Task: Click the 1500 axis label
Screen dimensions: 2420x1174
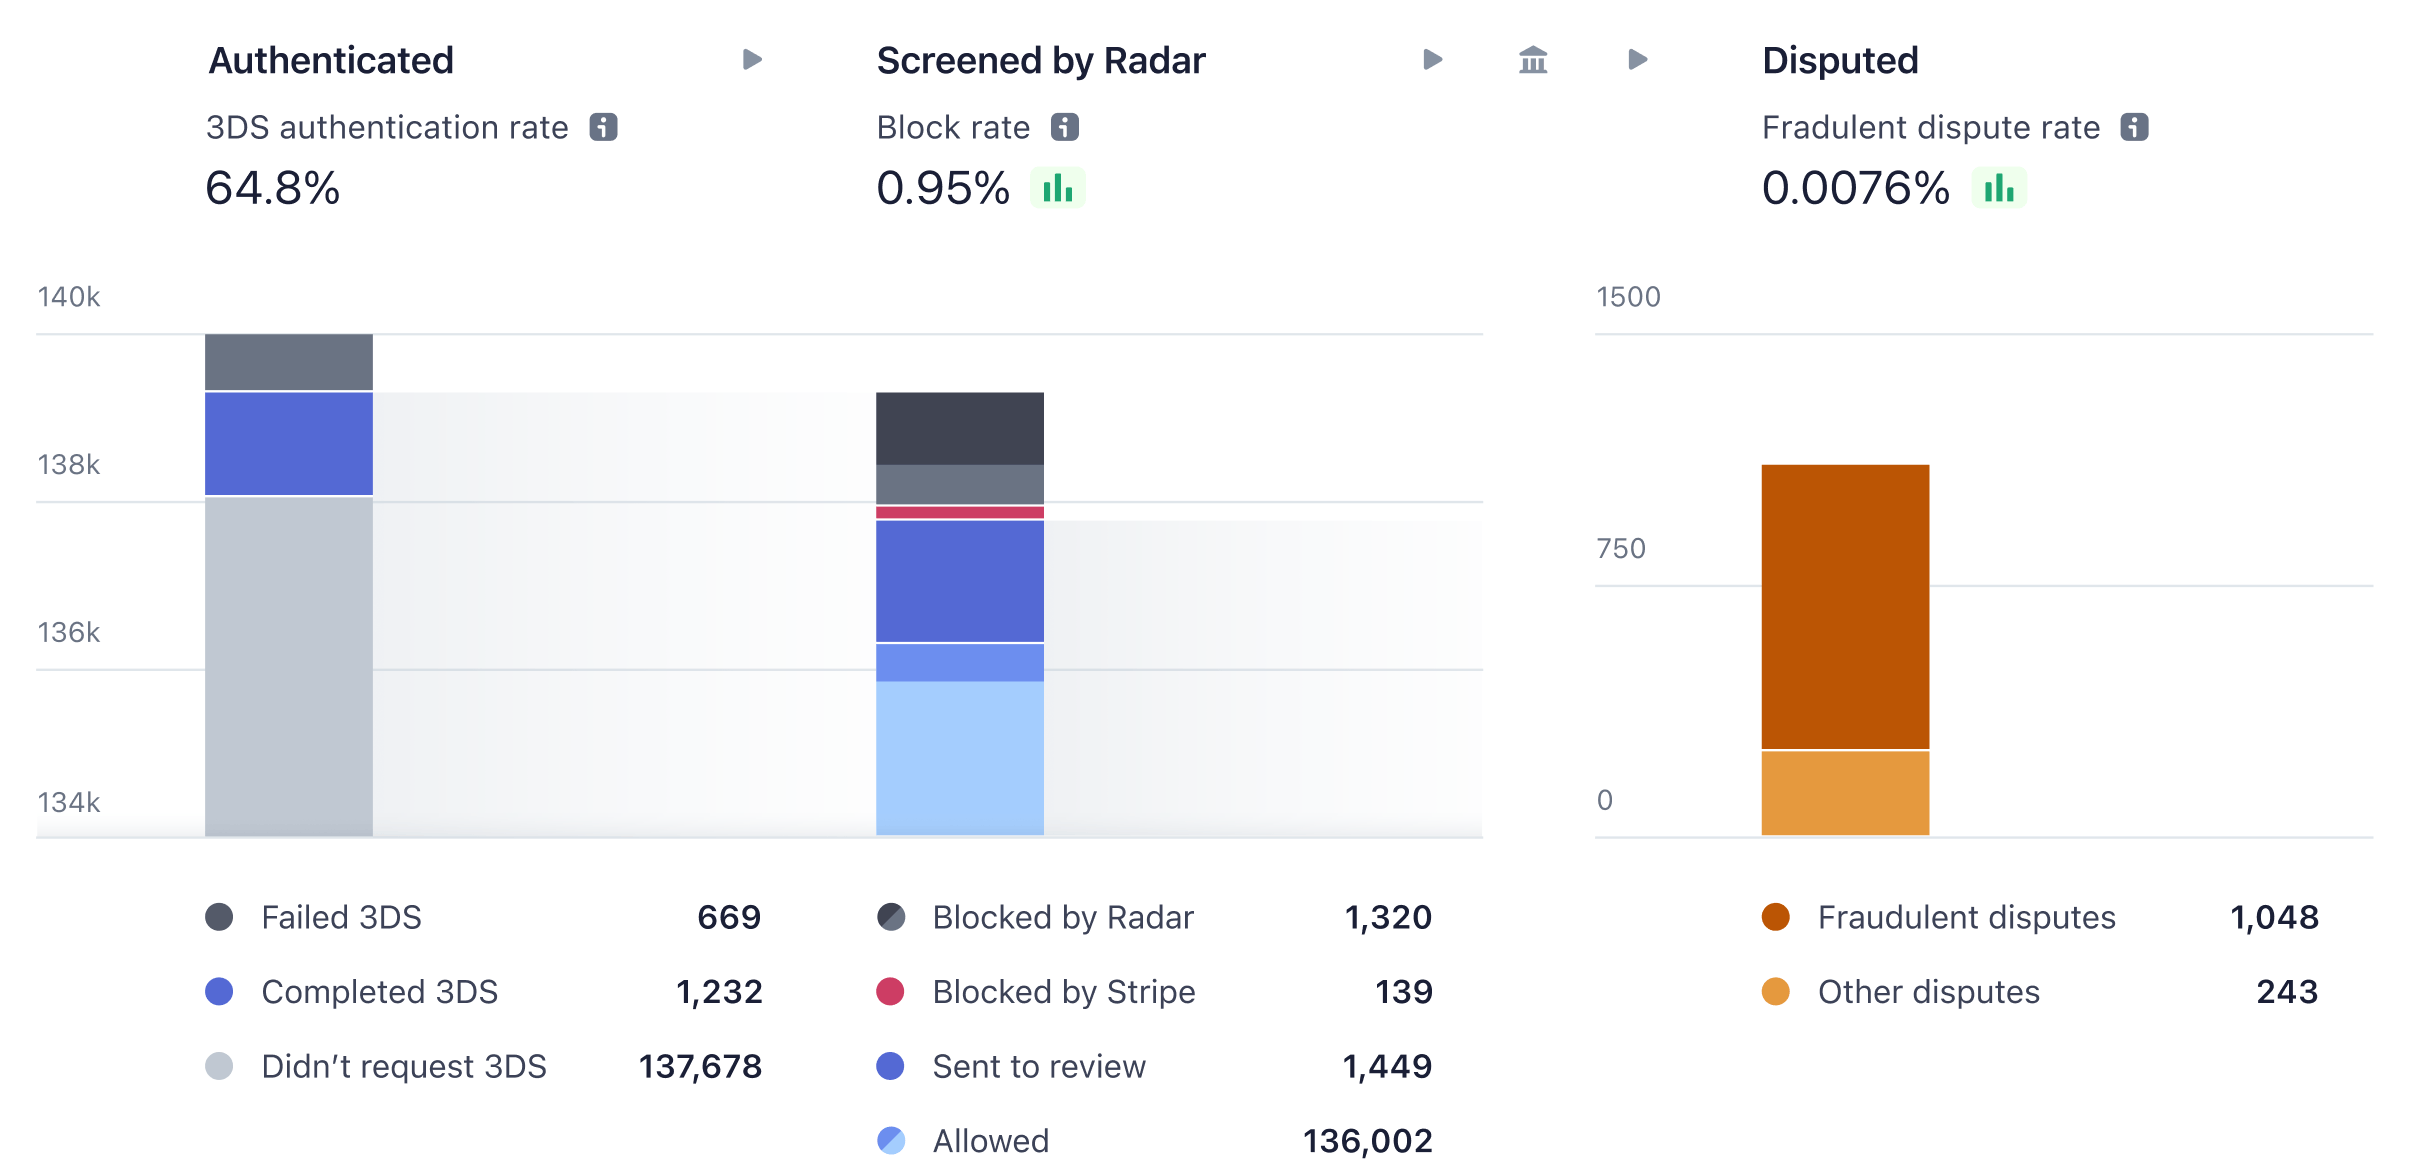Action: click(1628, 297)
